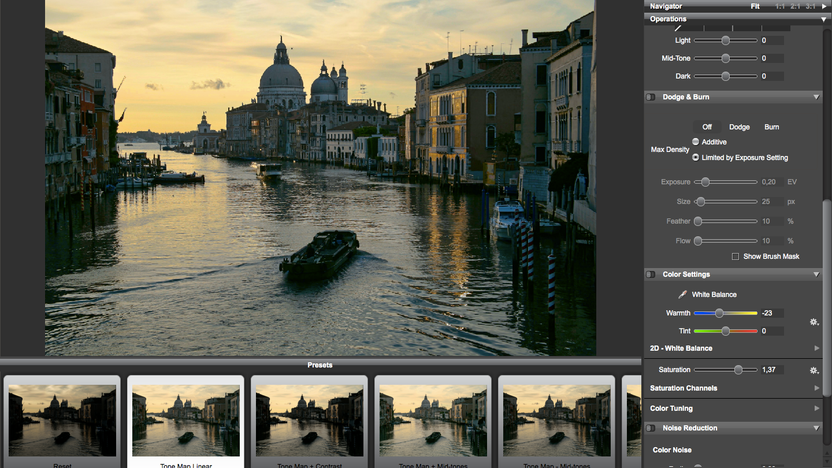832x468 pixels.
Task: Switch Dodge & Burn mode to Off
Action: pos(707,127)
